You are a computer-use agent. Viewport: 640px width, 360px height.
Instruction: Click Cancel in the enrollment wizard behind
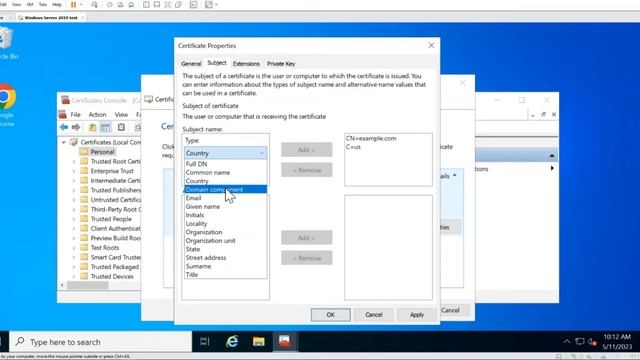pyautogui.click(x=451, y=310)
